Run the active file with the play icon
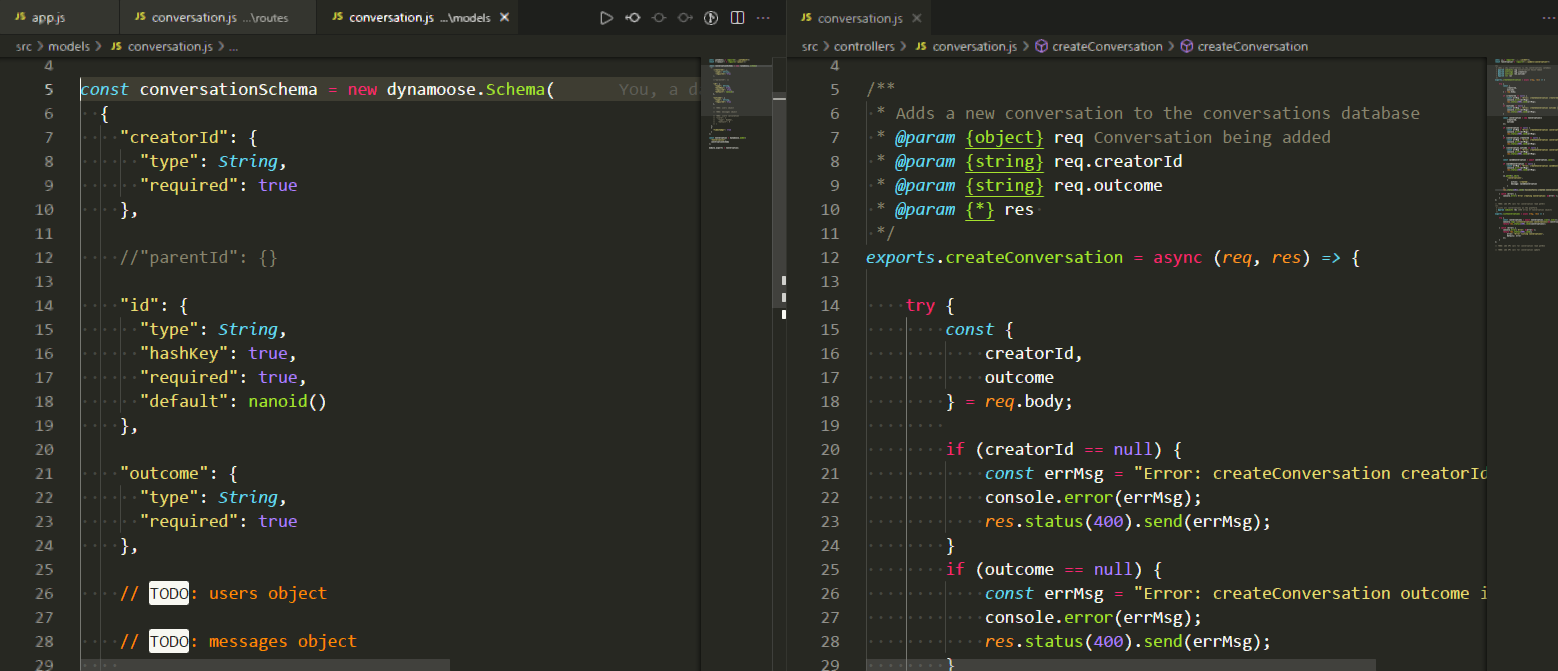This screenshot has height=671, width=1558. (606, 18)
